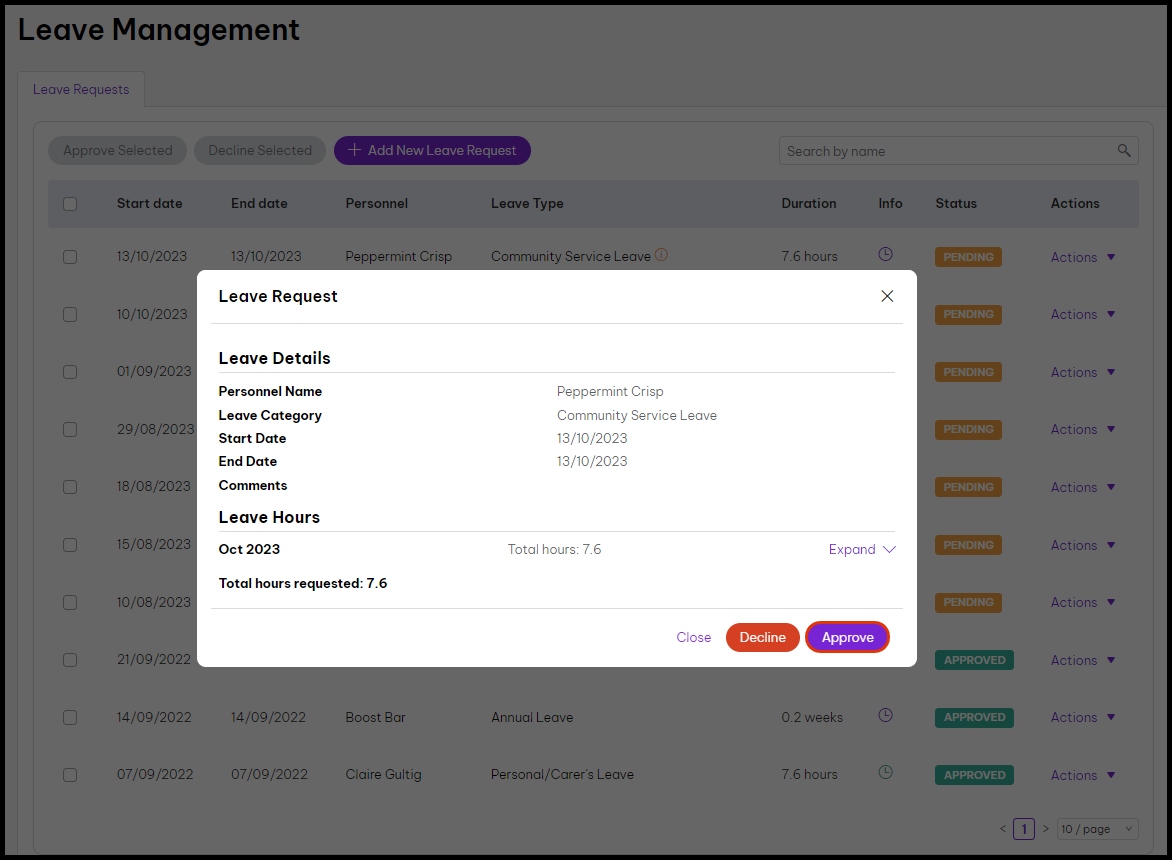
Task: Click the Close link in the dialog
Action: tap(693, 637)
